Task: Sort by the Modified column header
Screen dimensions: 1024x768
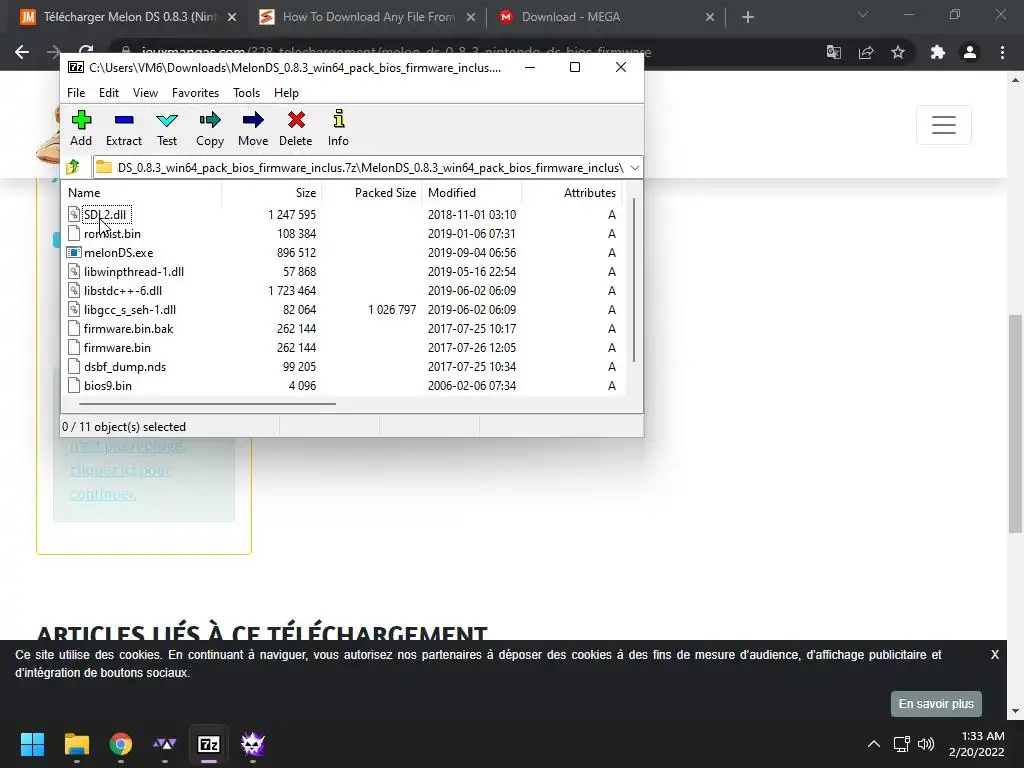Action: tap(471, 193)
